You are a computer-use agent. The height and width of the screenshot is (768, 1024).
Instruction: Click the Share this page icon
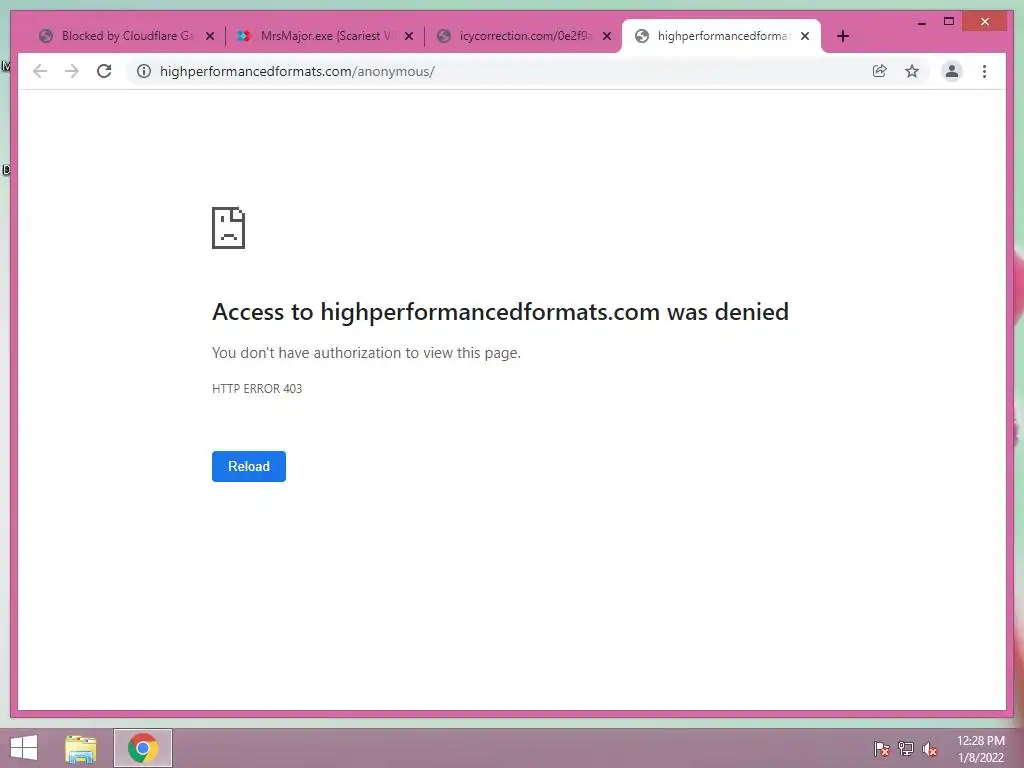[880, 71]
